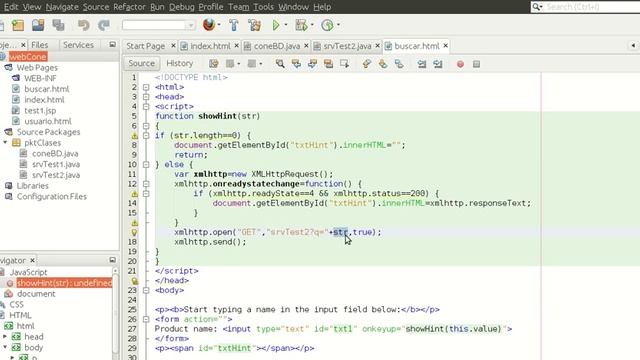The image size is (640, 360).
Task: Collapse the fold at line 10 else block
Action: 146,165
